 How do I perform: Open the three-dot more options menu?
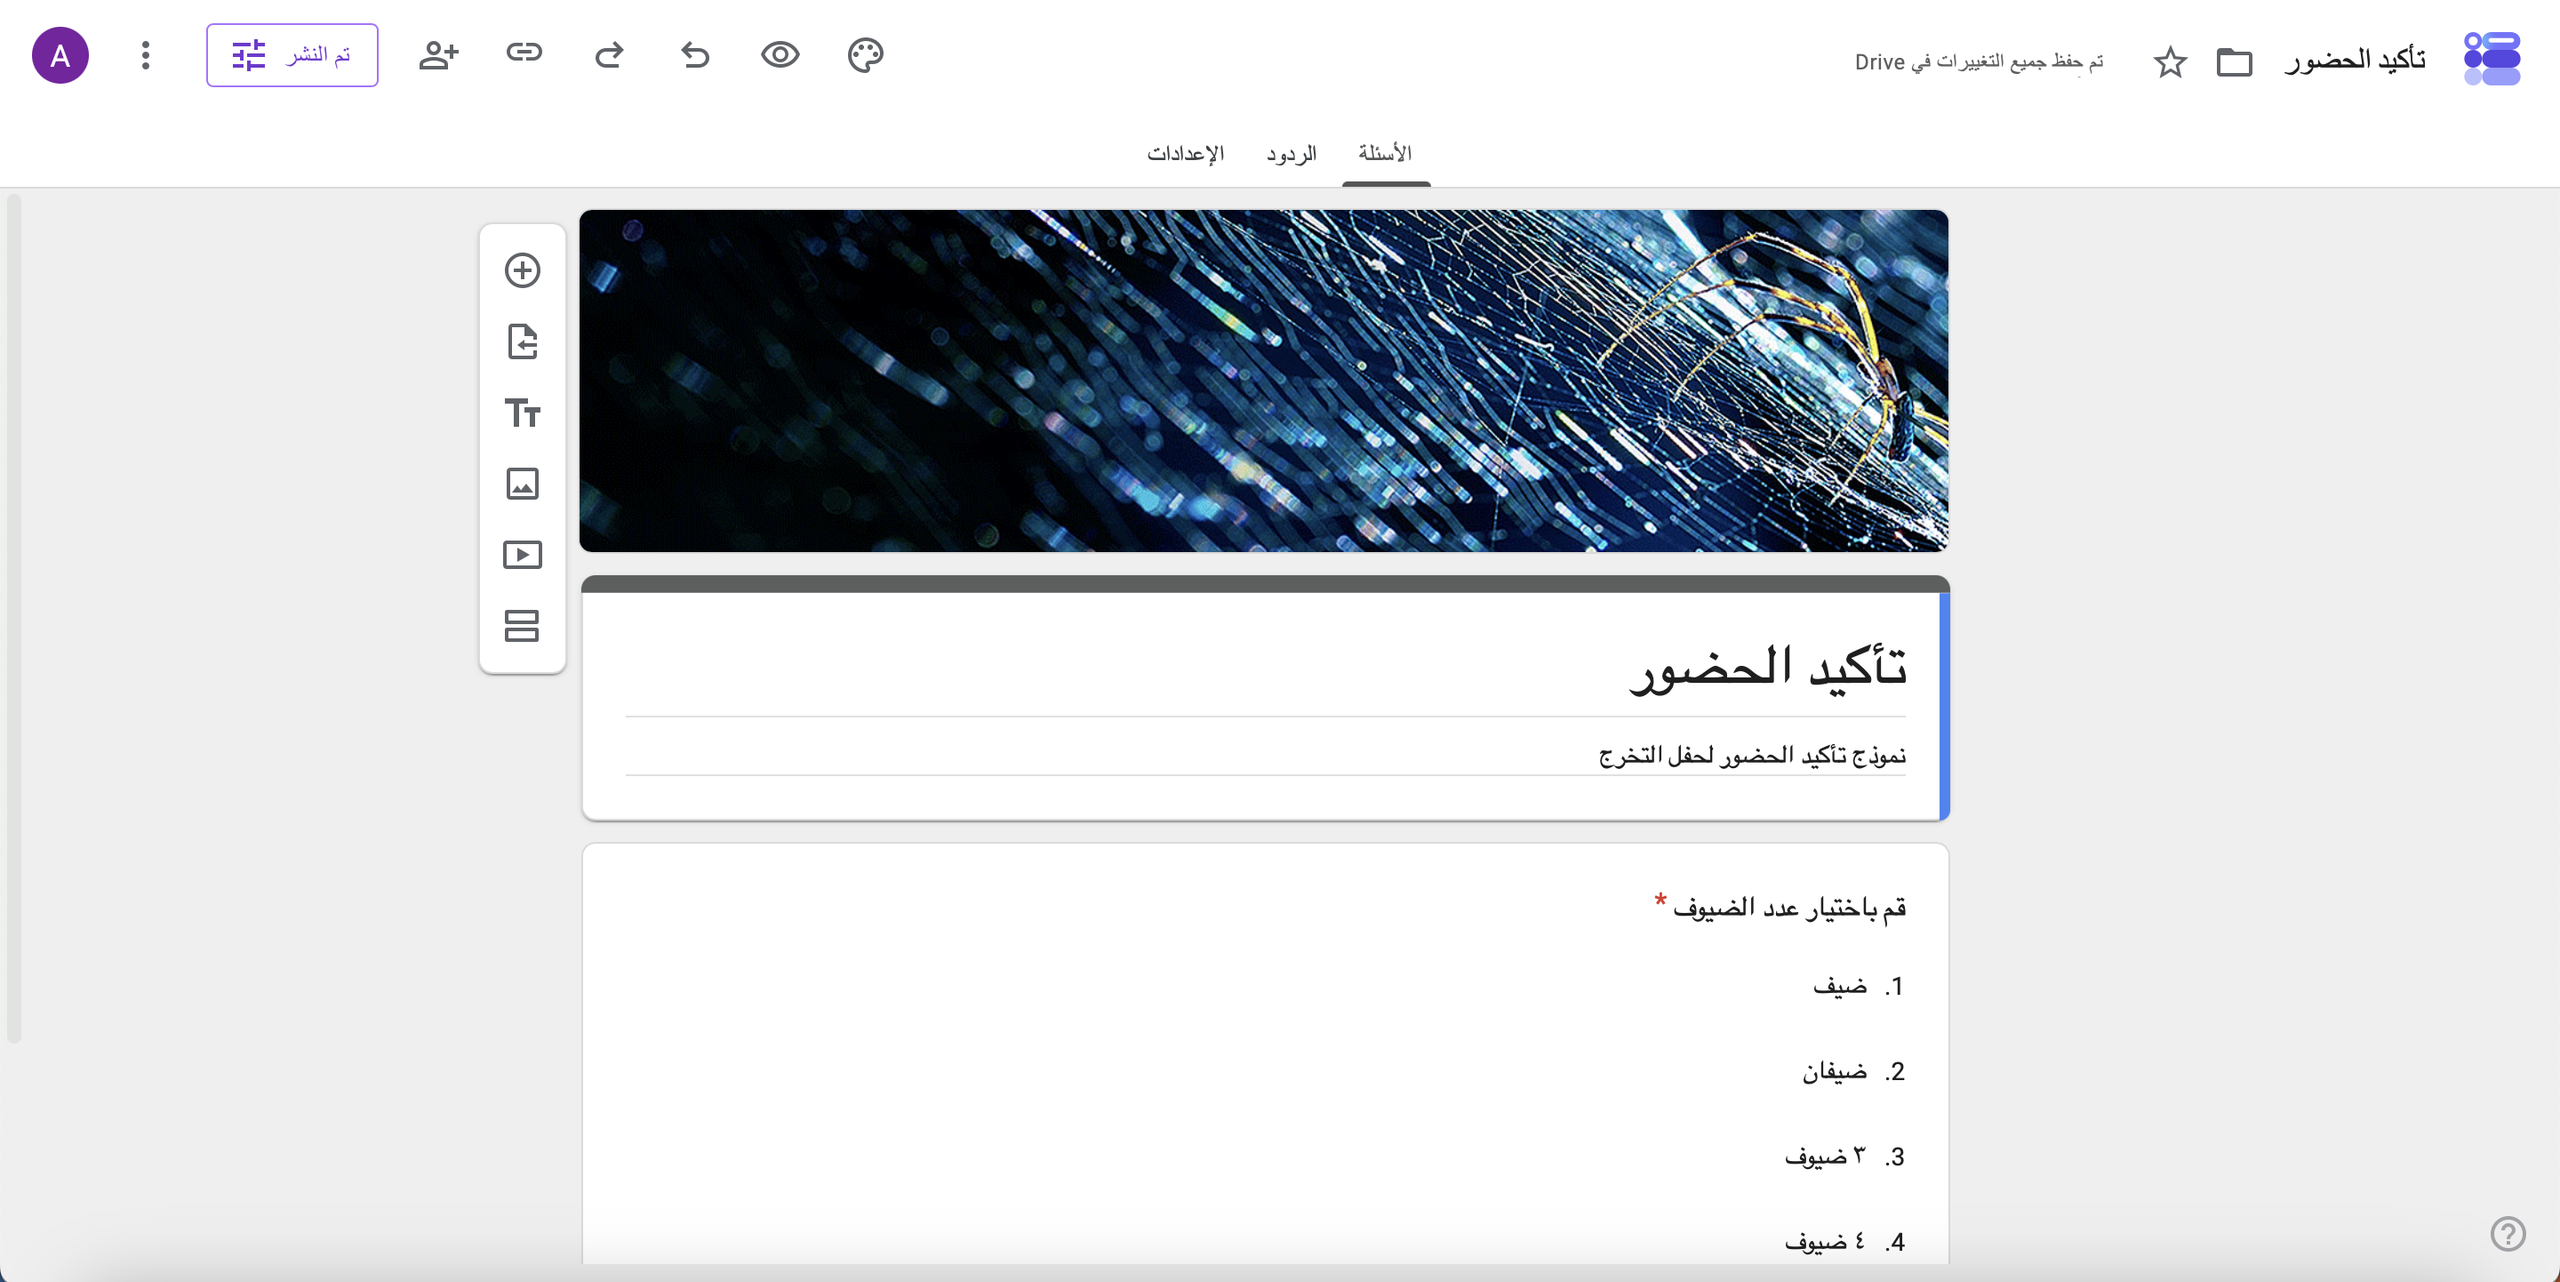pos(146,55)
